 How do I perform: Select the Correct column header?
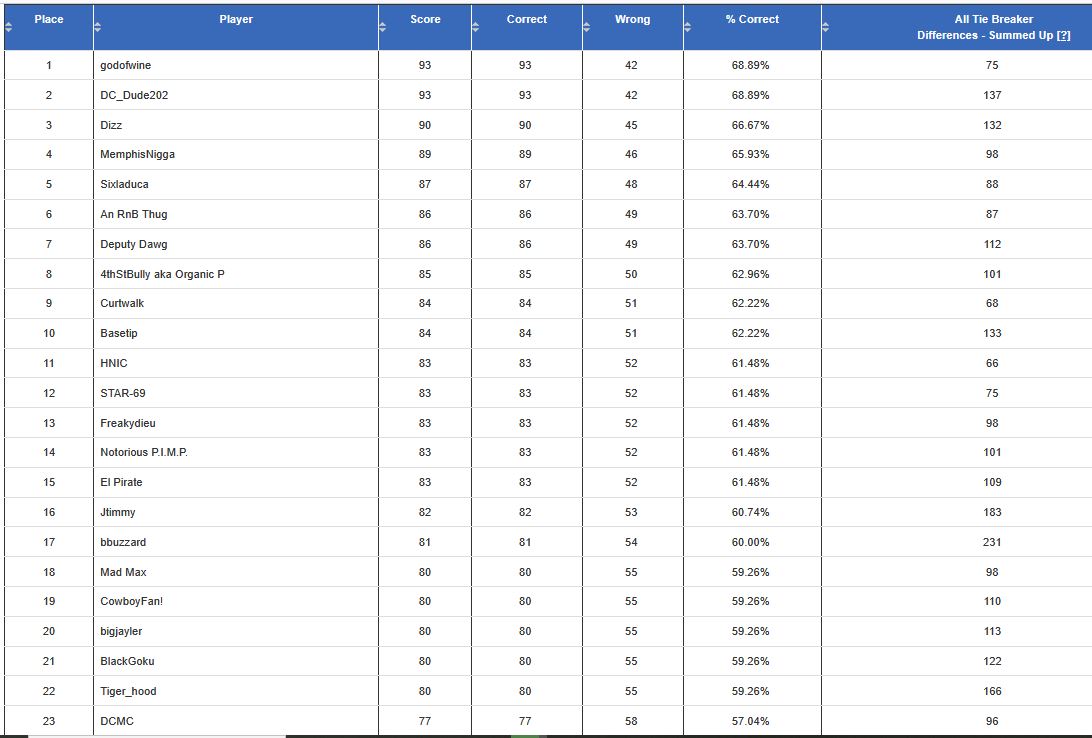click(x=526, y=19)
